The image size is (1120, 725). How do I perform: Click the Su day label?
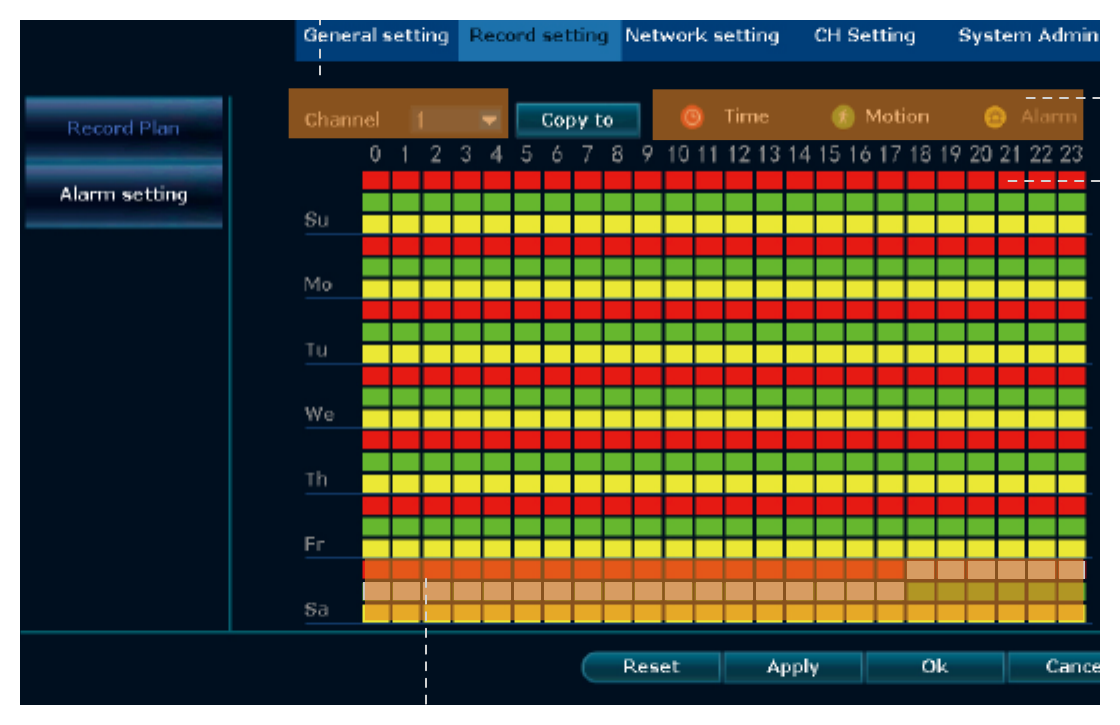pos(317,219)
